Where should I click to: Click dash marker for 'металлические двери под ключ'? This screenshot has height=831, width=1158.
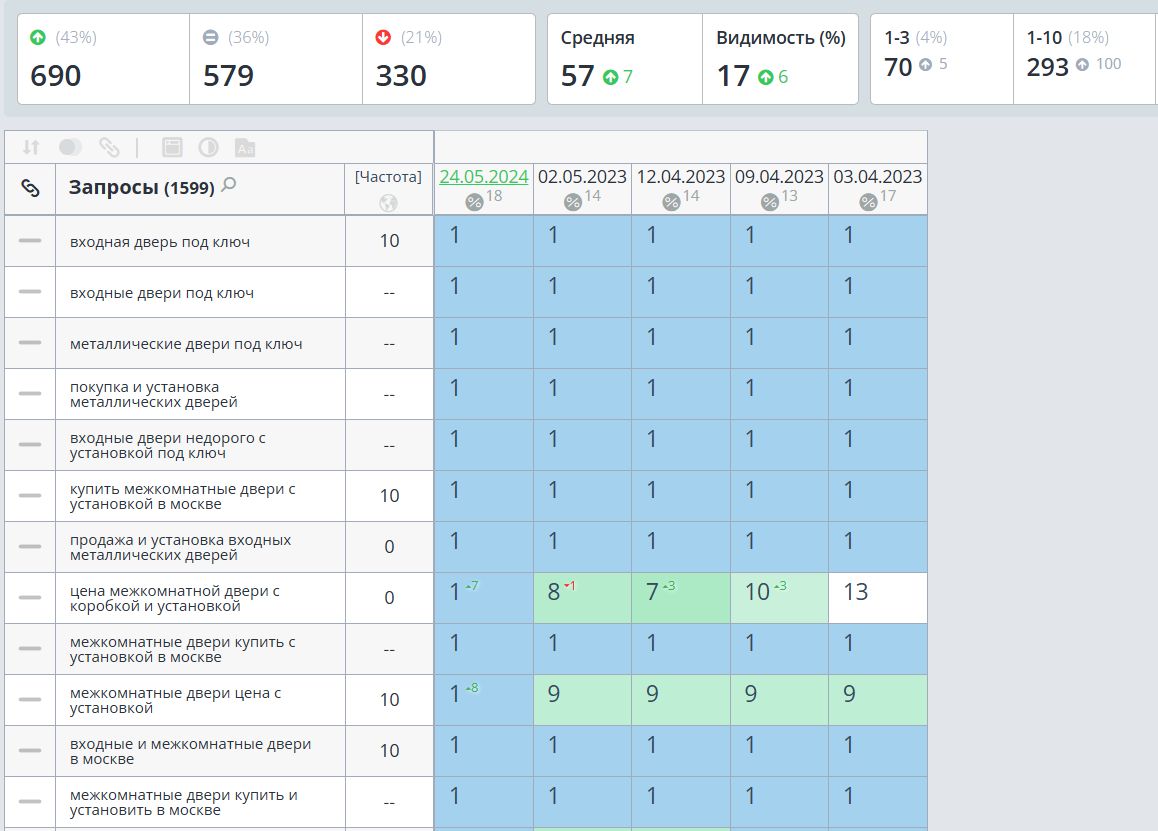click(x=30, y=343)
